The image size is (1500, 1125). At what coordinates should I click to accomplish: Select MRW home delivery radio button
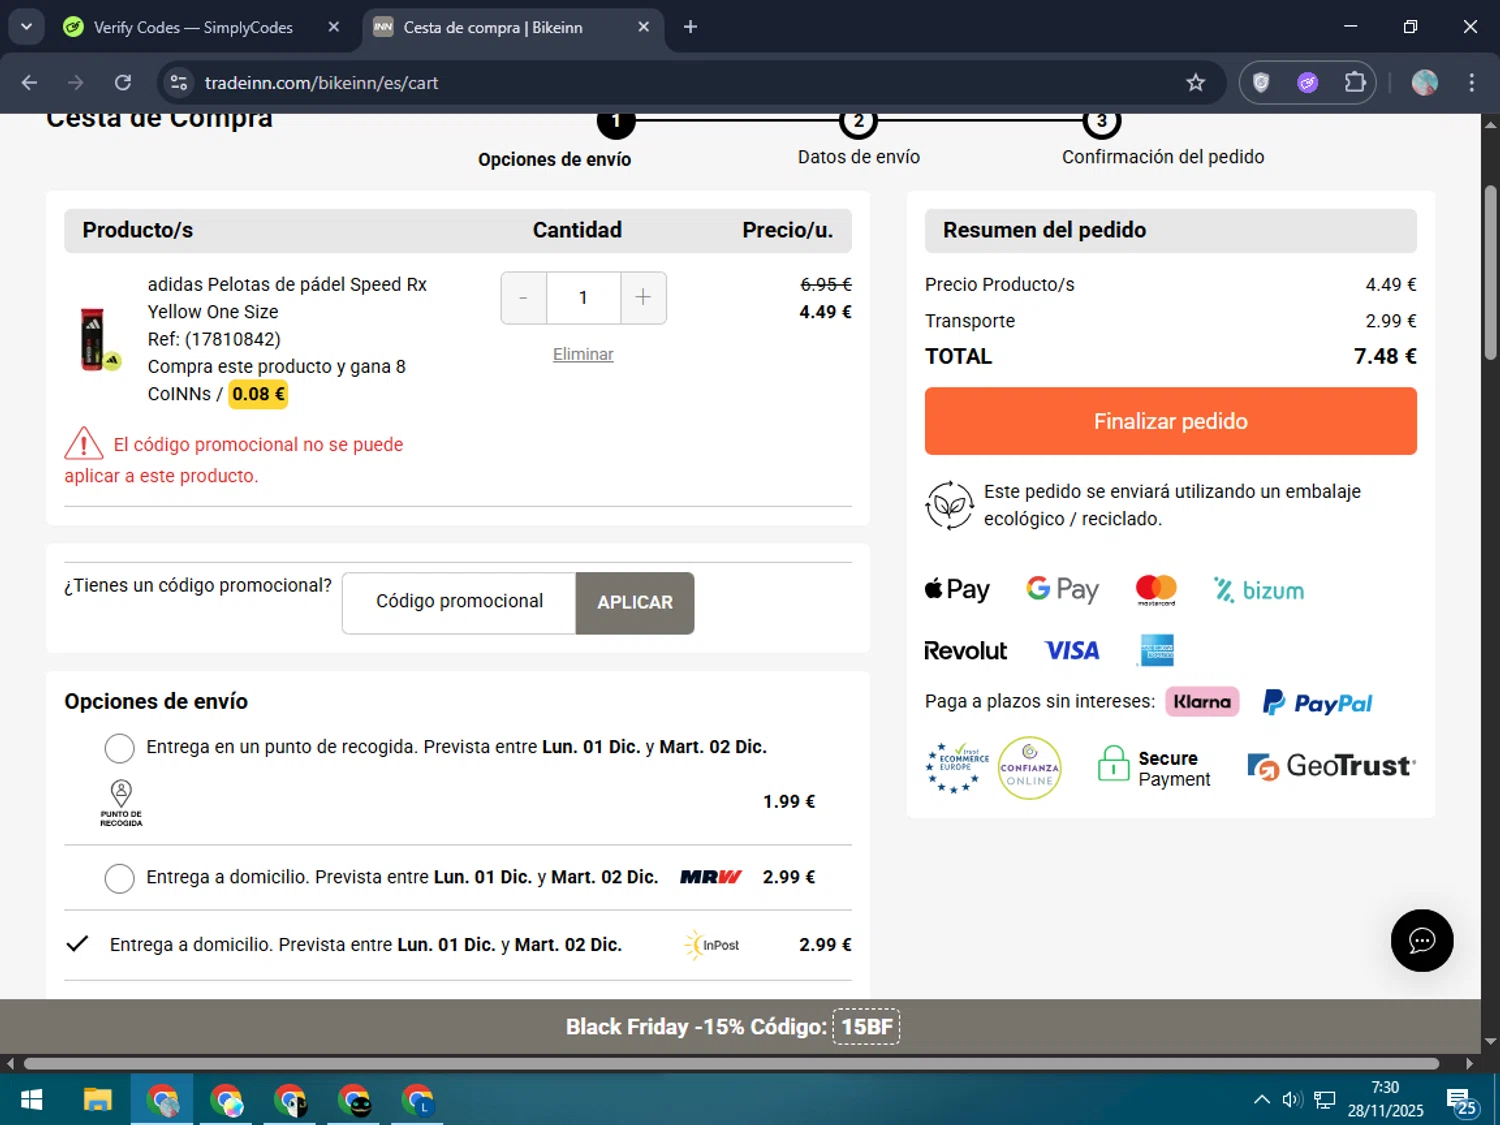(119, 878)
